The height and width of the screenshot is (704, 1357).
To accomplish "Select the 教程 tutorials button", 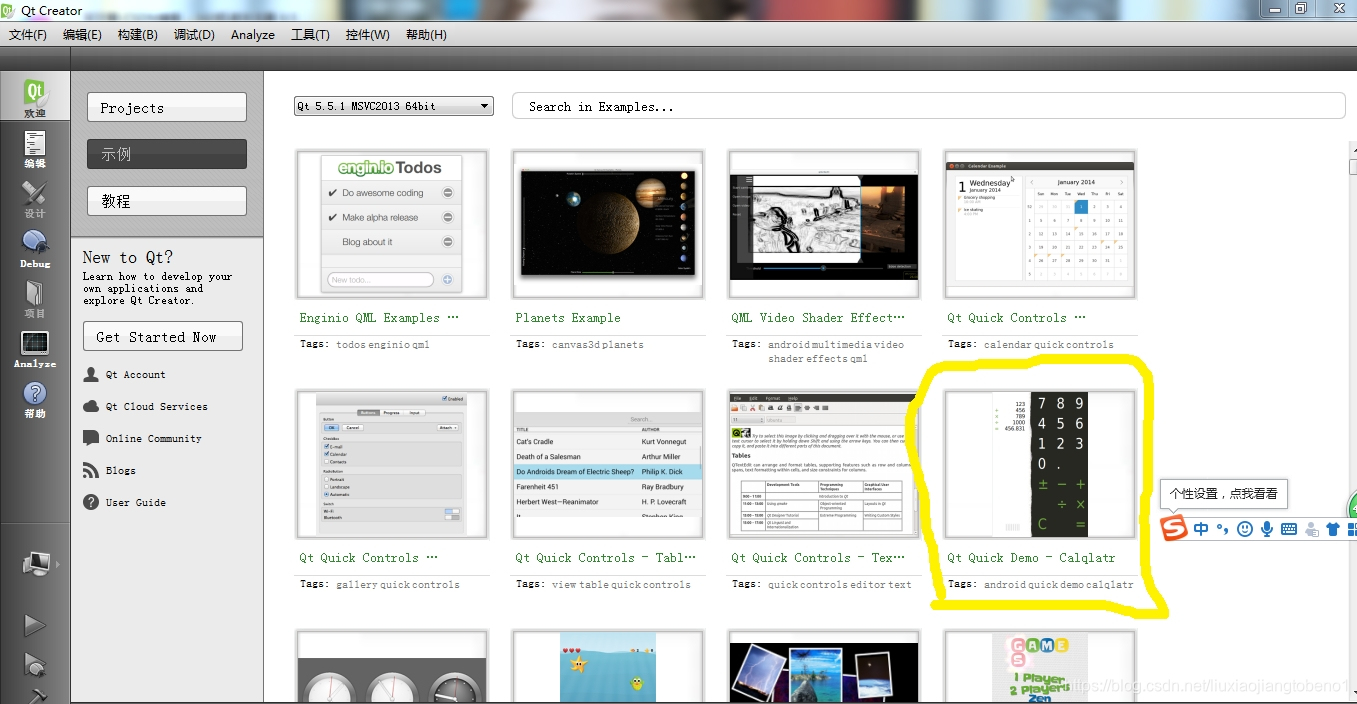I will click(x=167, y=201).
